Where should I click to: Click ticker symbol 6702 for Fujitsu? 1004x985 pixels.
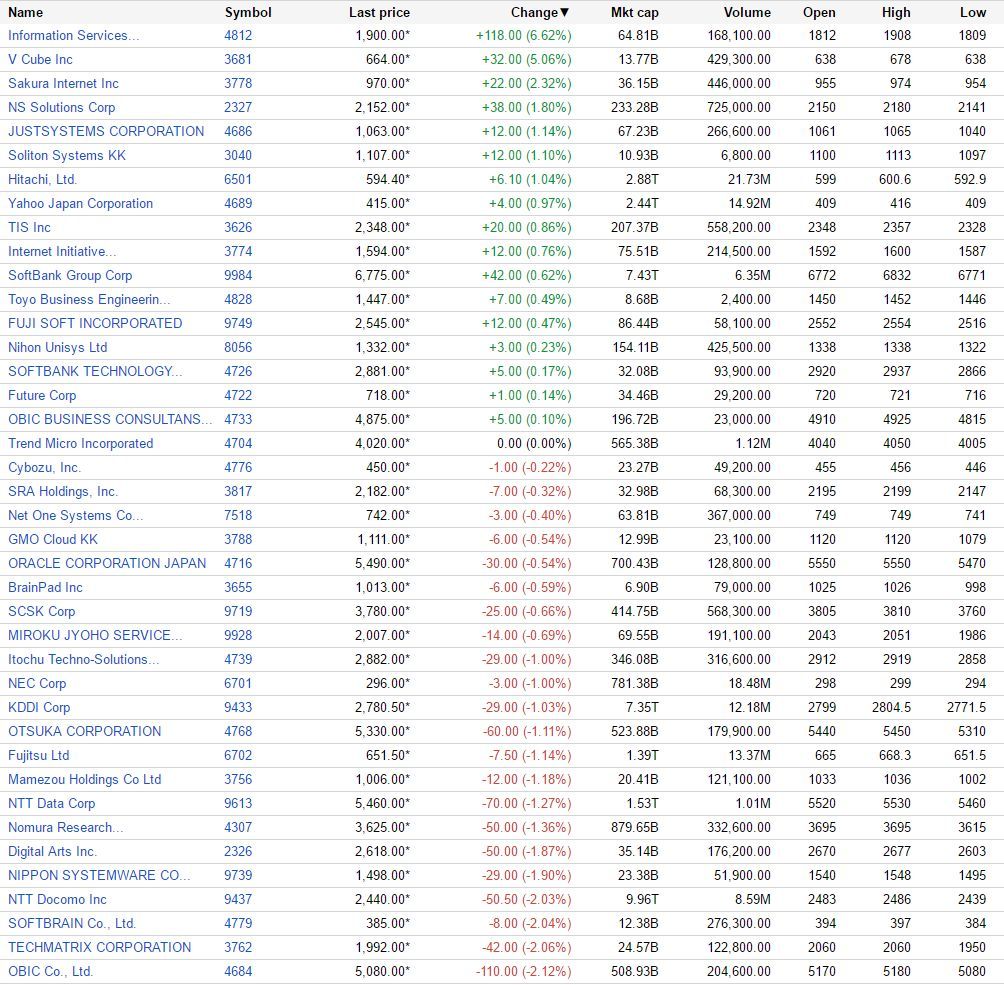(238, 756)
